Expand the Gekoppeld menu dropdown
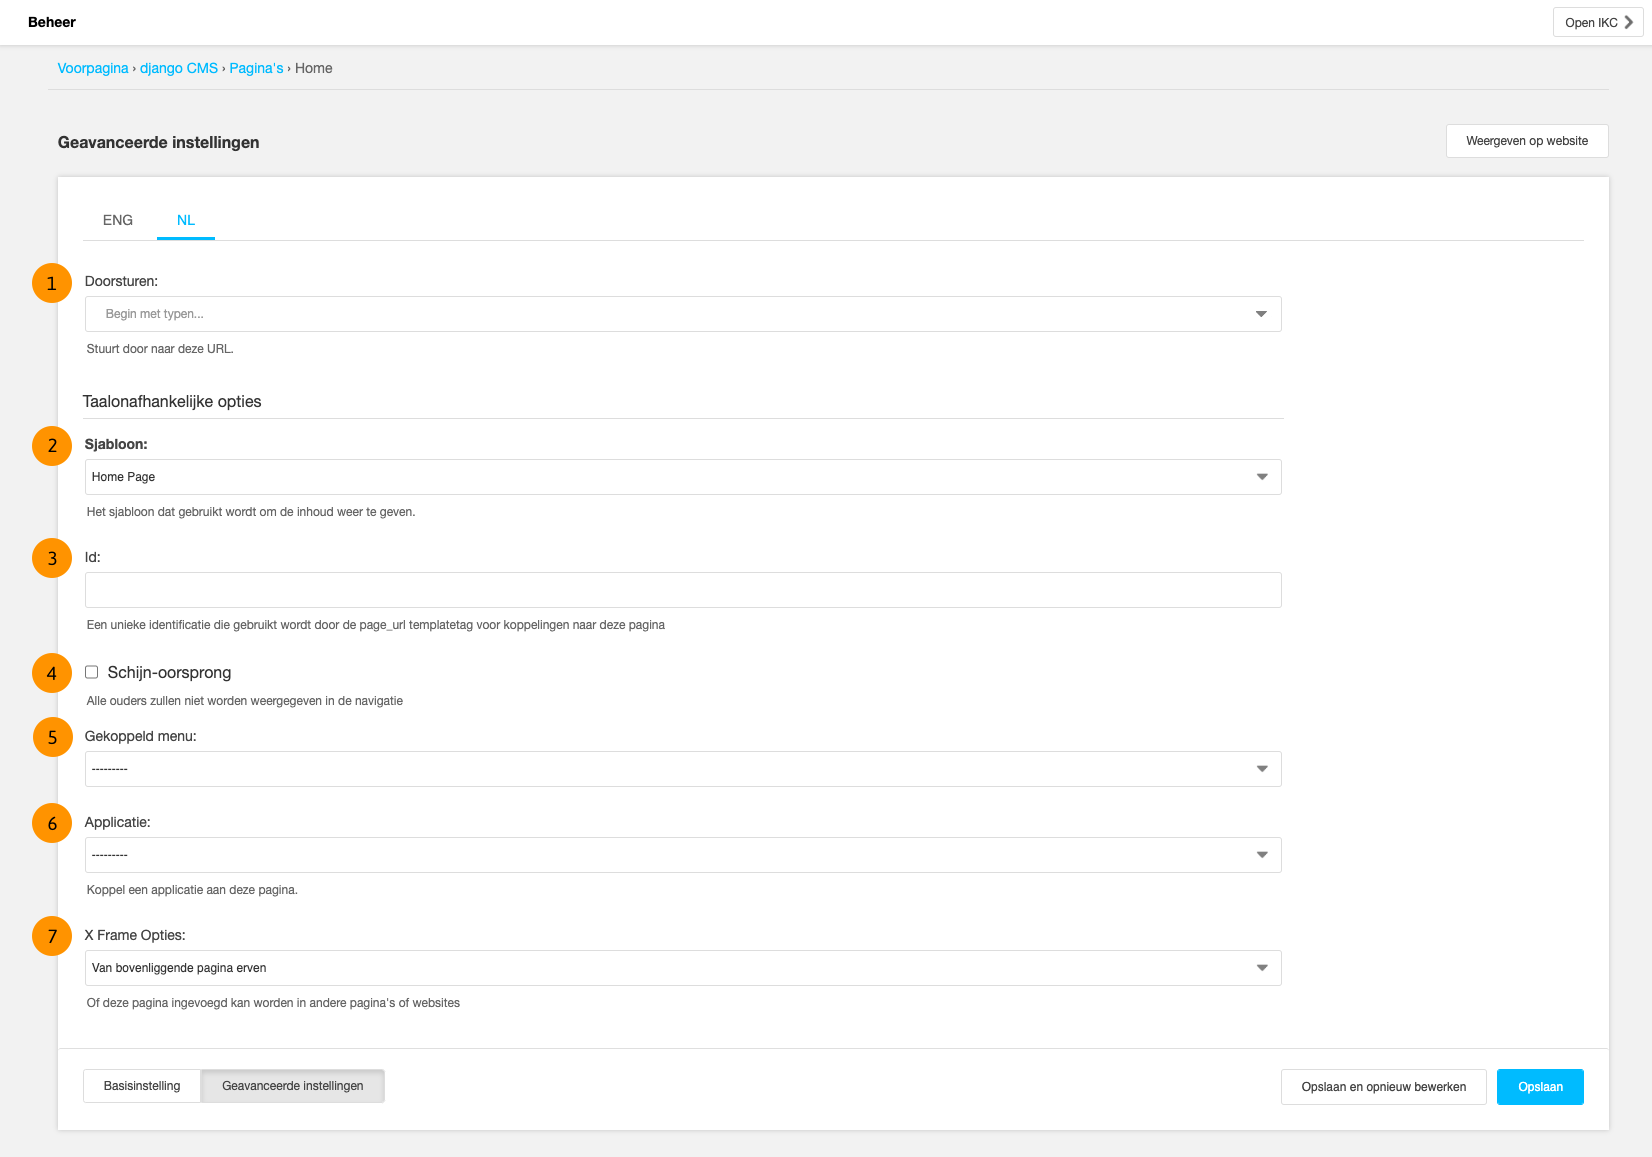Viewport: 1652px width, 1157px height. (682, 769)
